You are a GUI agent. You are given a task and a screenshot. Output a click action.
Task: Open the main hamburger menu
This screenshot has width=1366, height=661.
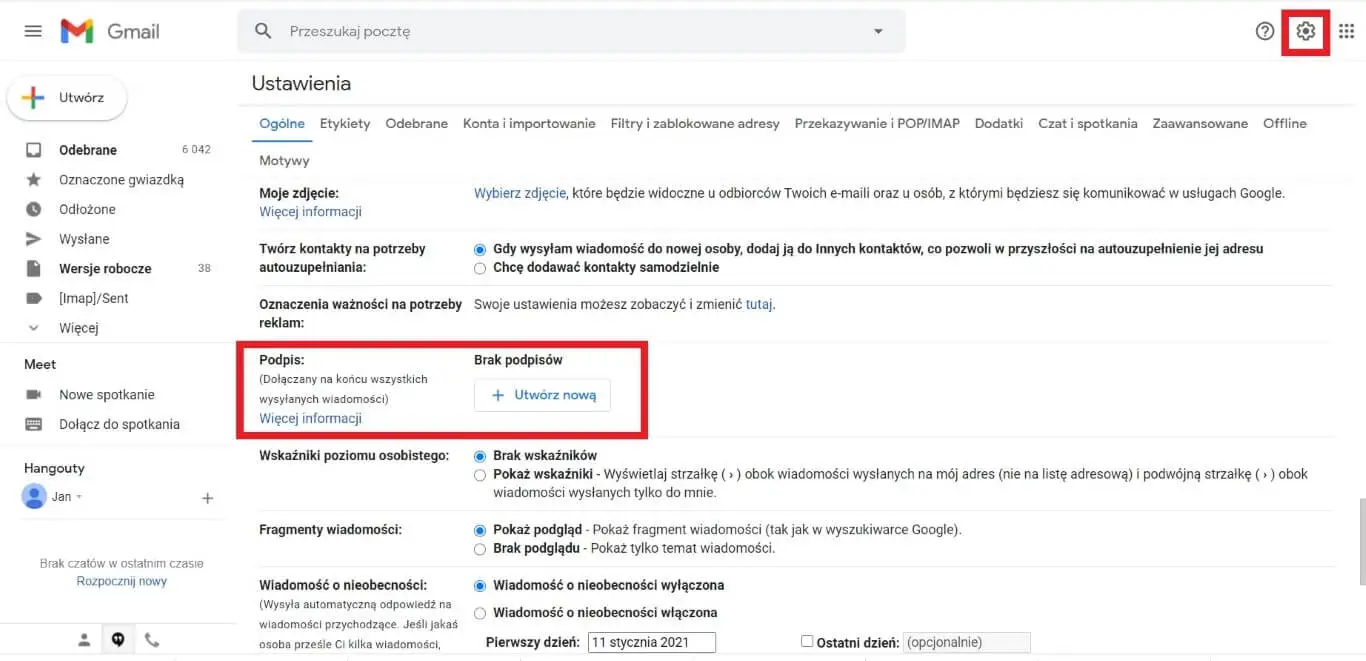[33, 31]
